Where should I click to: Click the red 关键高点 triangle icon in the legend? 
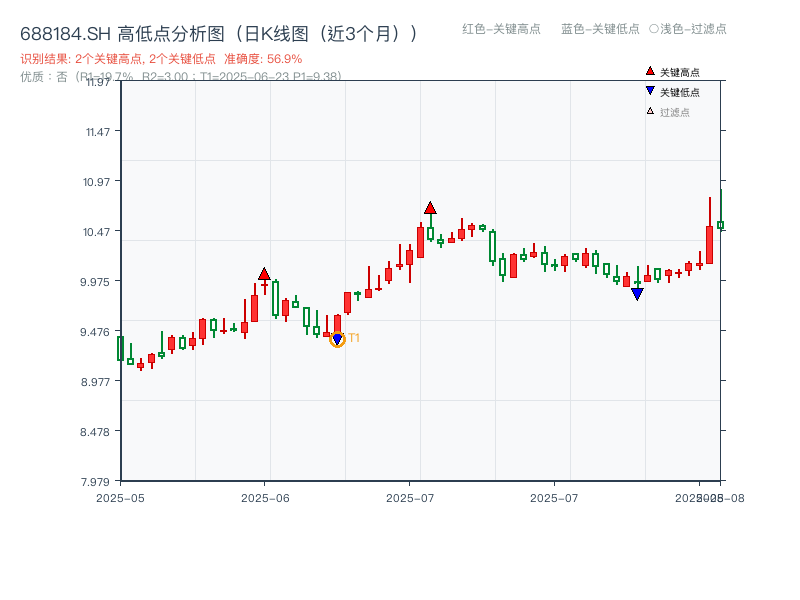(x=648, y=71)
